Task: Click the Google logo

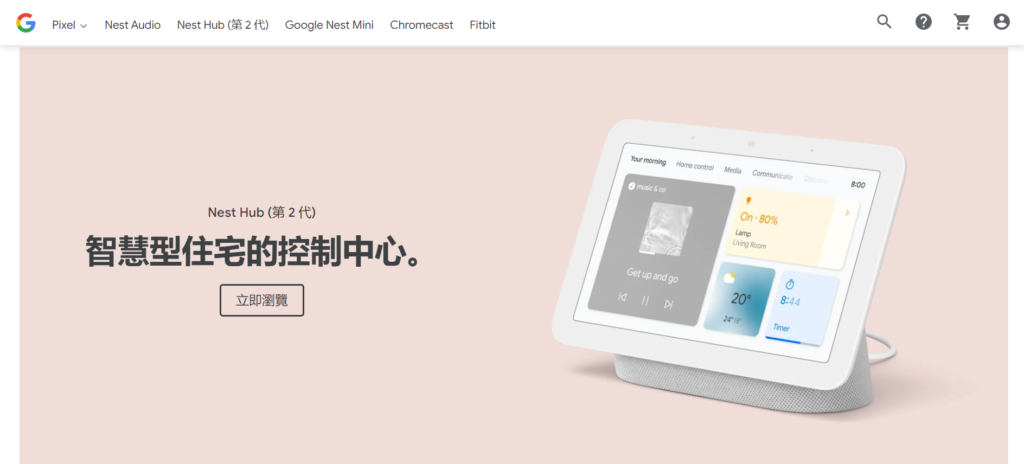Action: [26, 24]
